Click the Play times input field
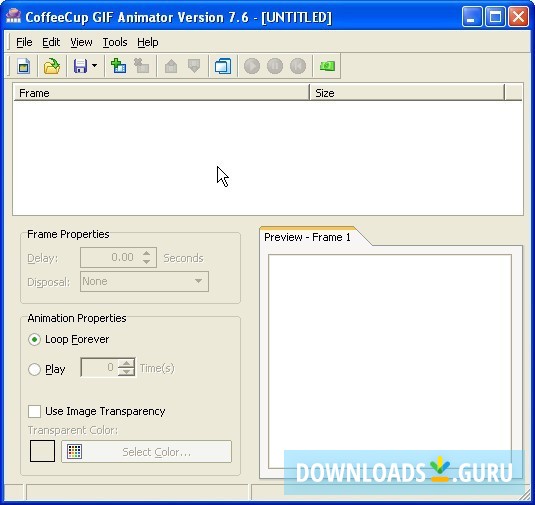 99,367
